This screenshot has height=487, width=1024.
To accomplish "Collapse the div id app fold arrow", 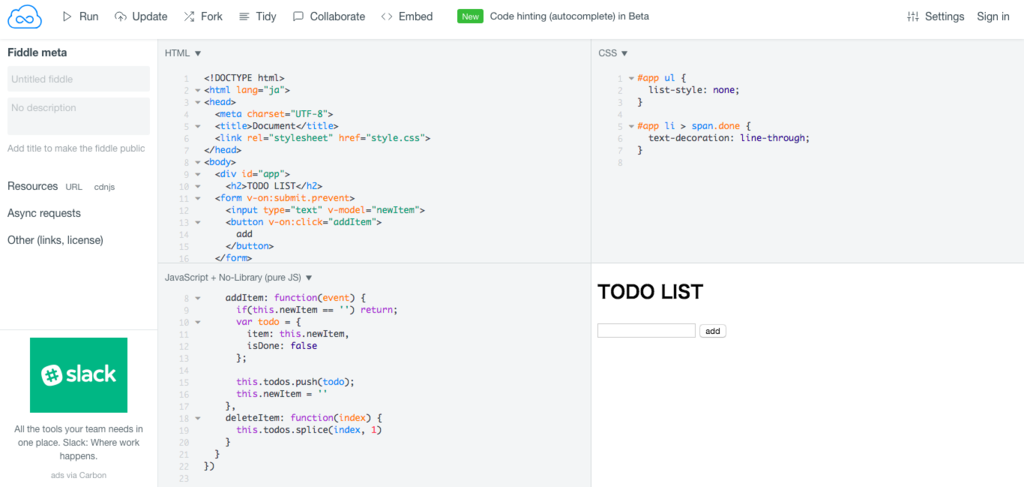I will coord(197,174).
